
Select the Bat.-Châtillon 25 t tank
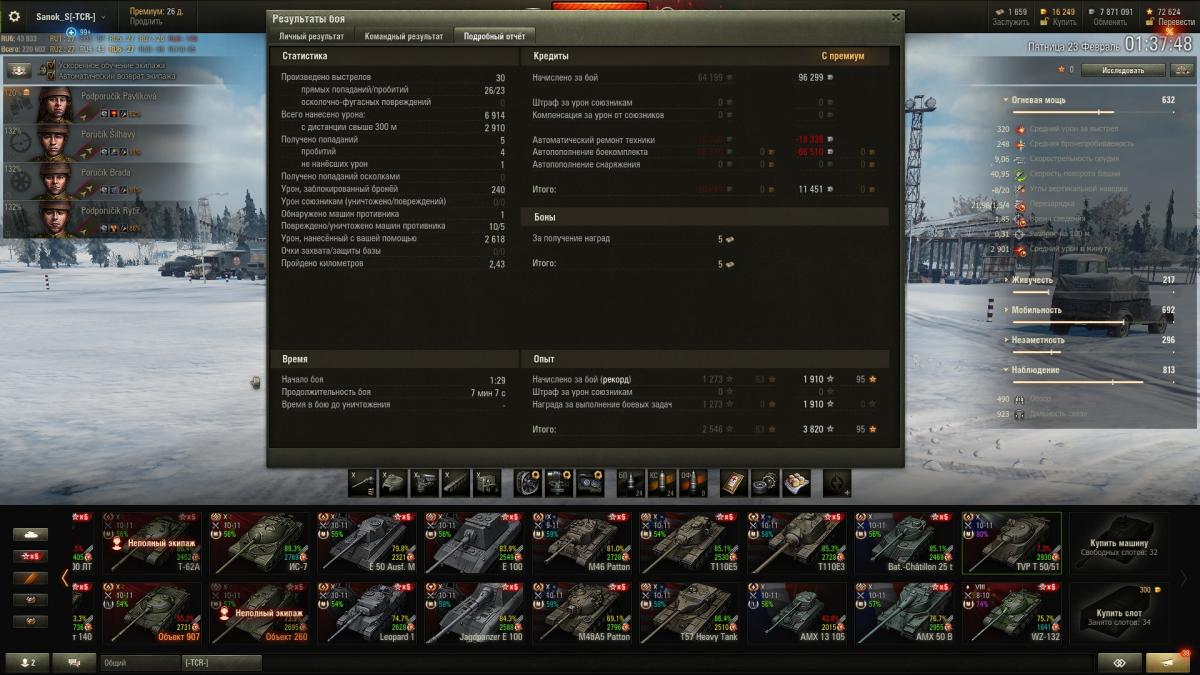pyautogui.click(x=904, y=542)
